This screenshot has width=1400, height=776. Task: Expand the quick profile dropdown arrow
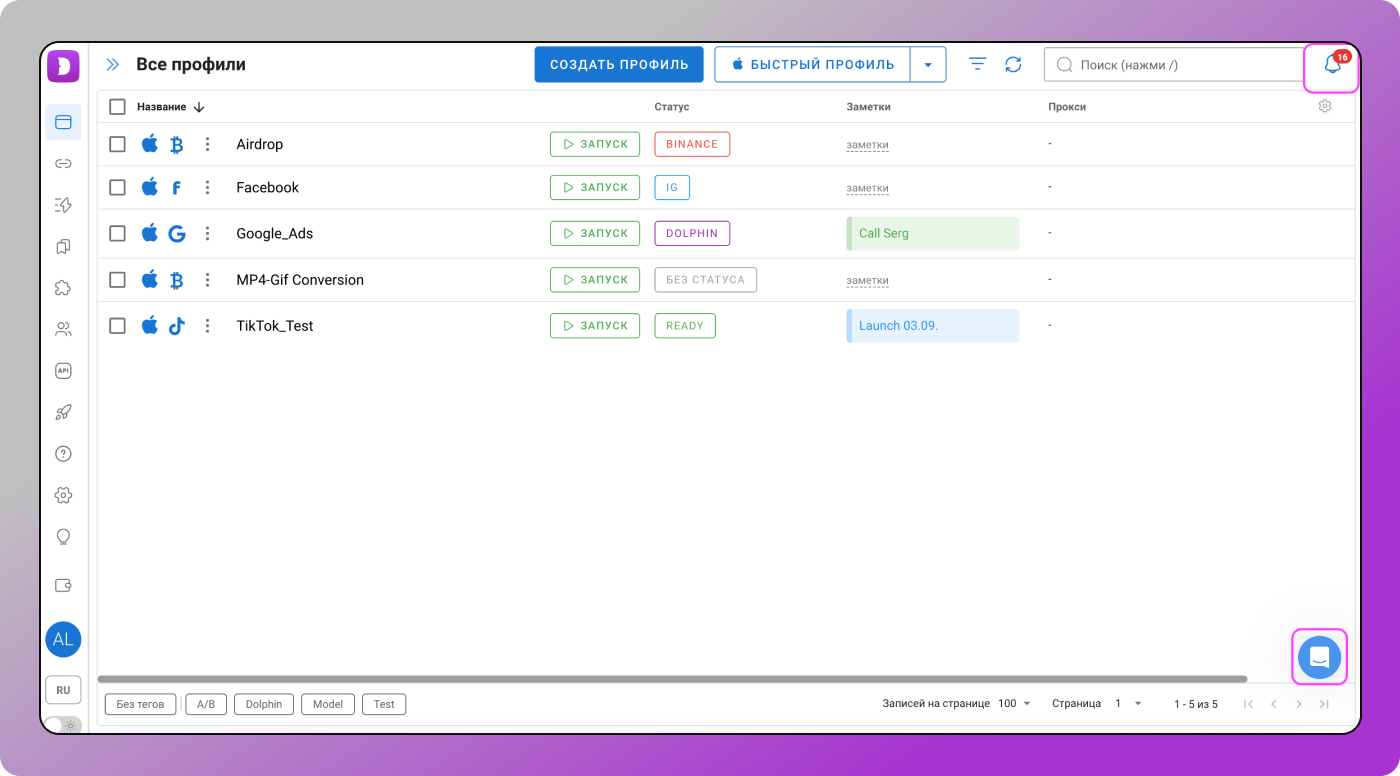tap(928, 65)
